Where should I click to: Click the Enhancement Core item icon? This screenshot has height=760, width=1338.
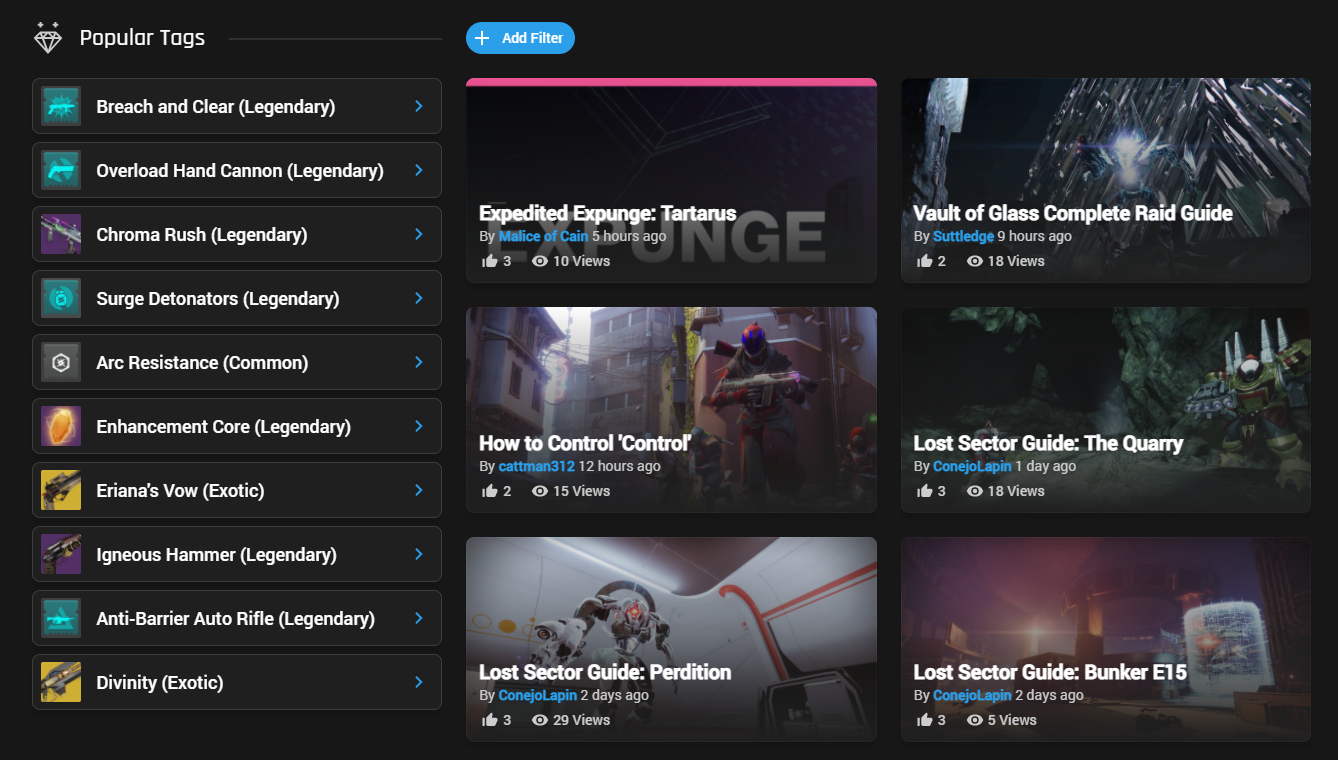pyautogui.click(x=61, y=426)
